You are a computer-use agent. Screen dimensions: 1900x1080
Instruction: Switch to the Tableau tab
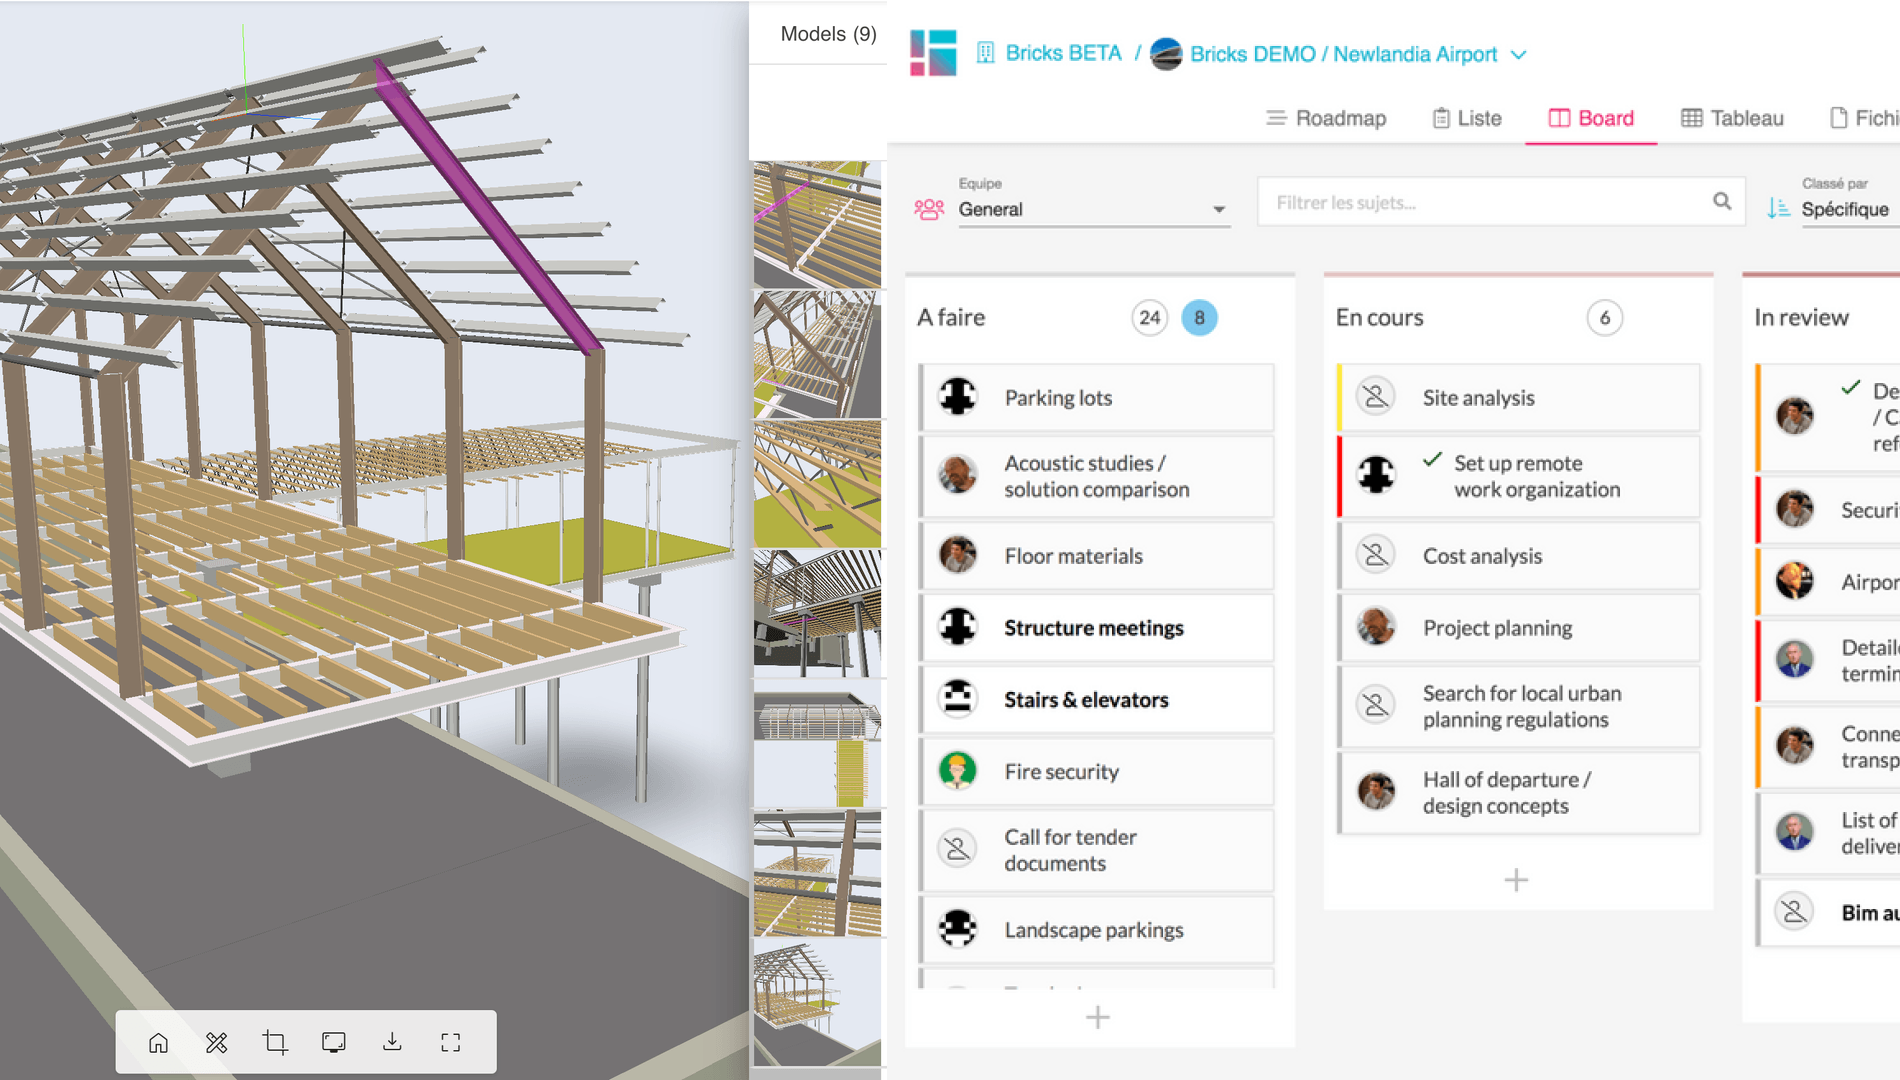click(x=1732, y=118)
